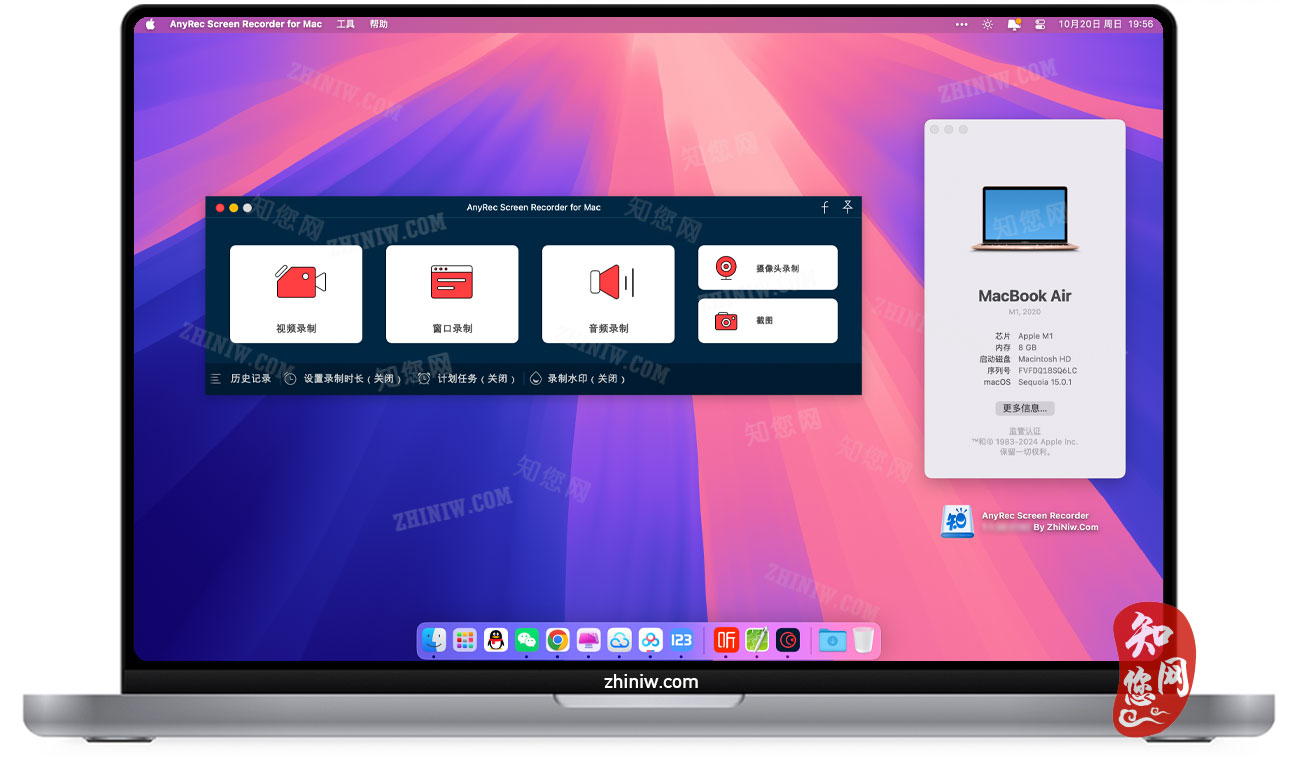Open Google Chrome in the Dock

558,640
